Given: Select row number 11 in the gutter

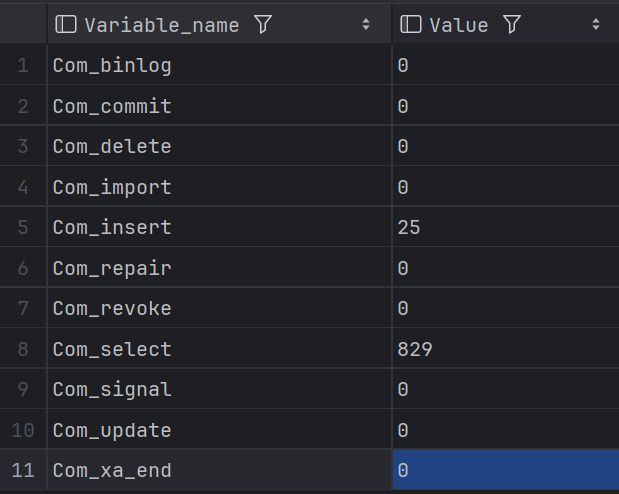Looking at the screenshot, I should 23,470.
